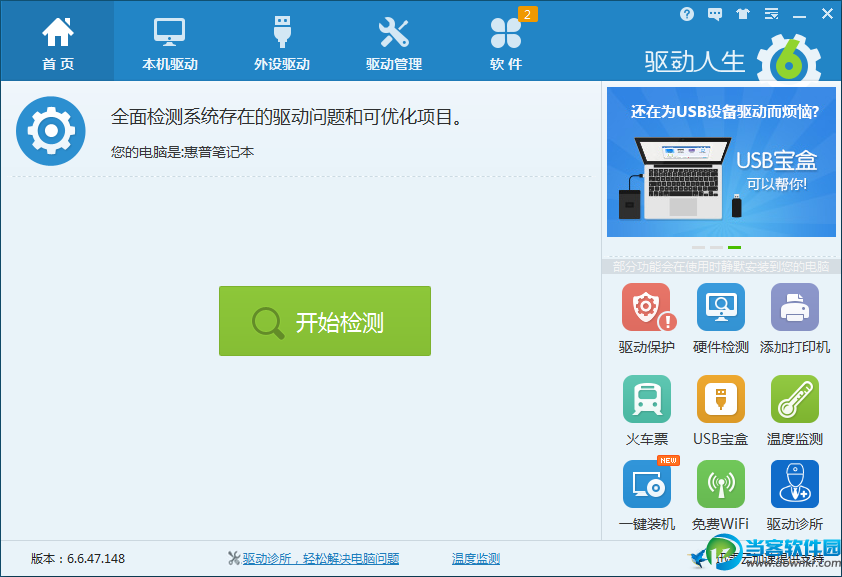The height and width of the screenshot is (577, 842).
Task: Select the first banner page indicator
Action: tap(698, 247)
